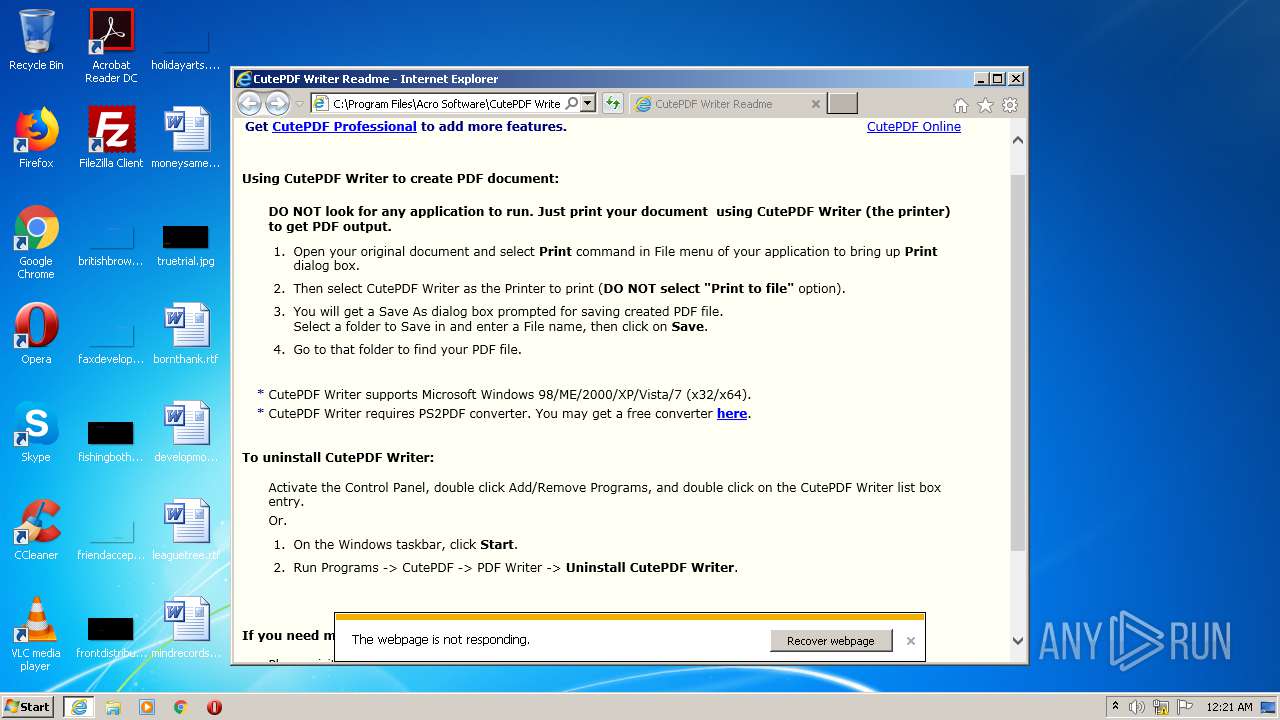
Task: Launch the FileZilla Client shortcut
Action: pos(111,138)
